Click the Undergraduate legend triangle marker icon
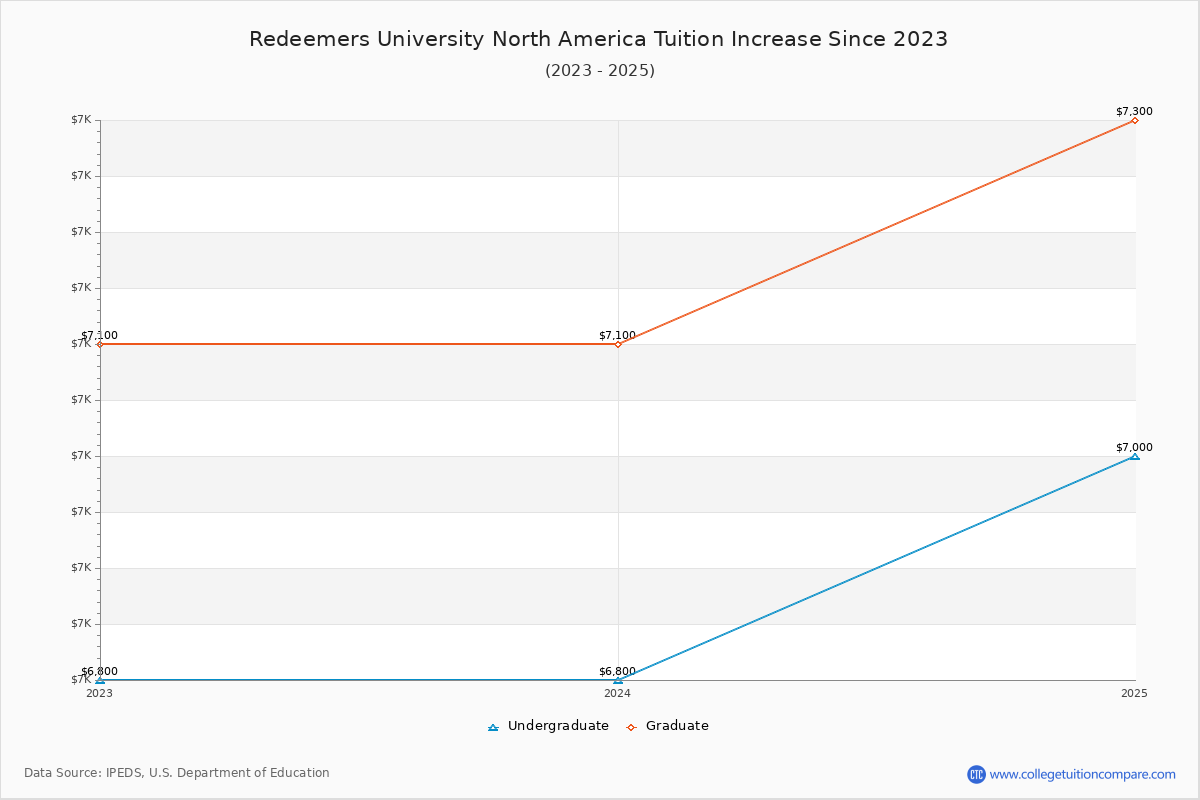Viewport: 1200px width, 800px height. (493, 727)
